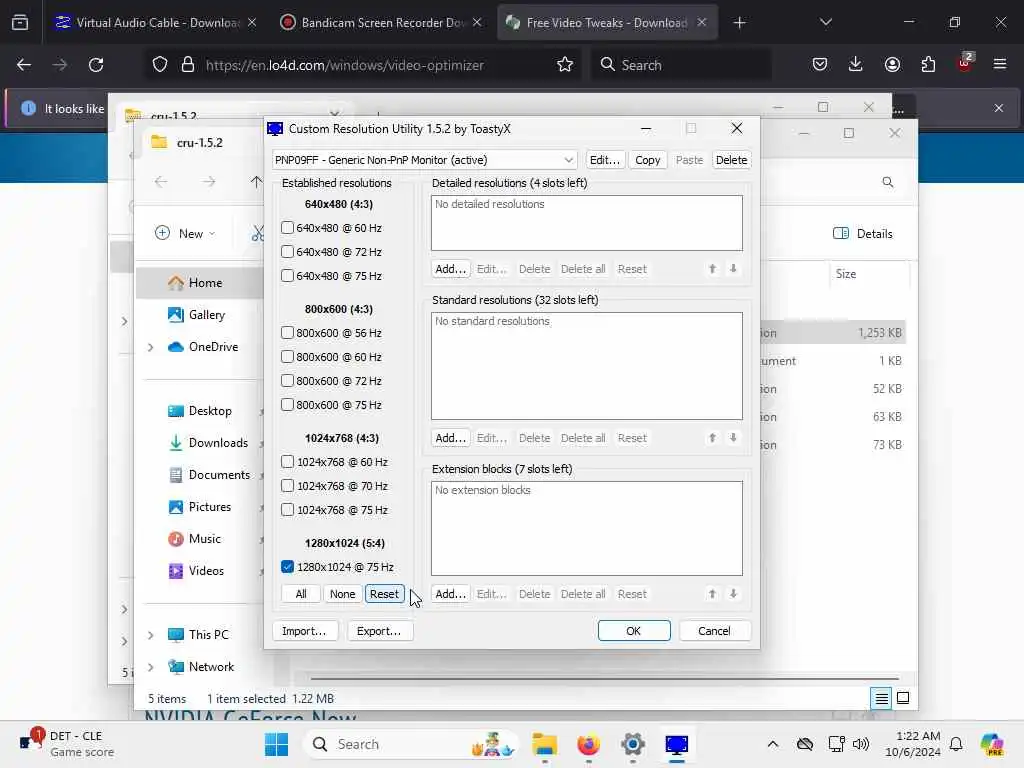Select All established resolutions
The image size is (1024, 768).
(300, 594)
